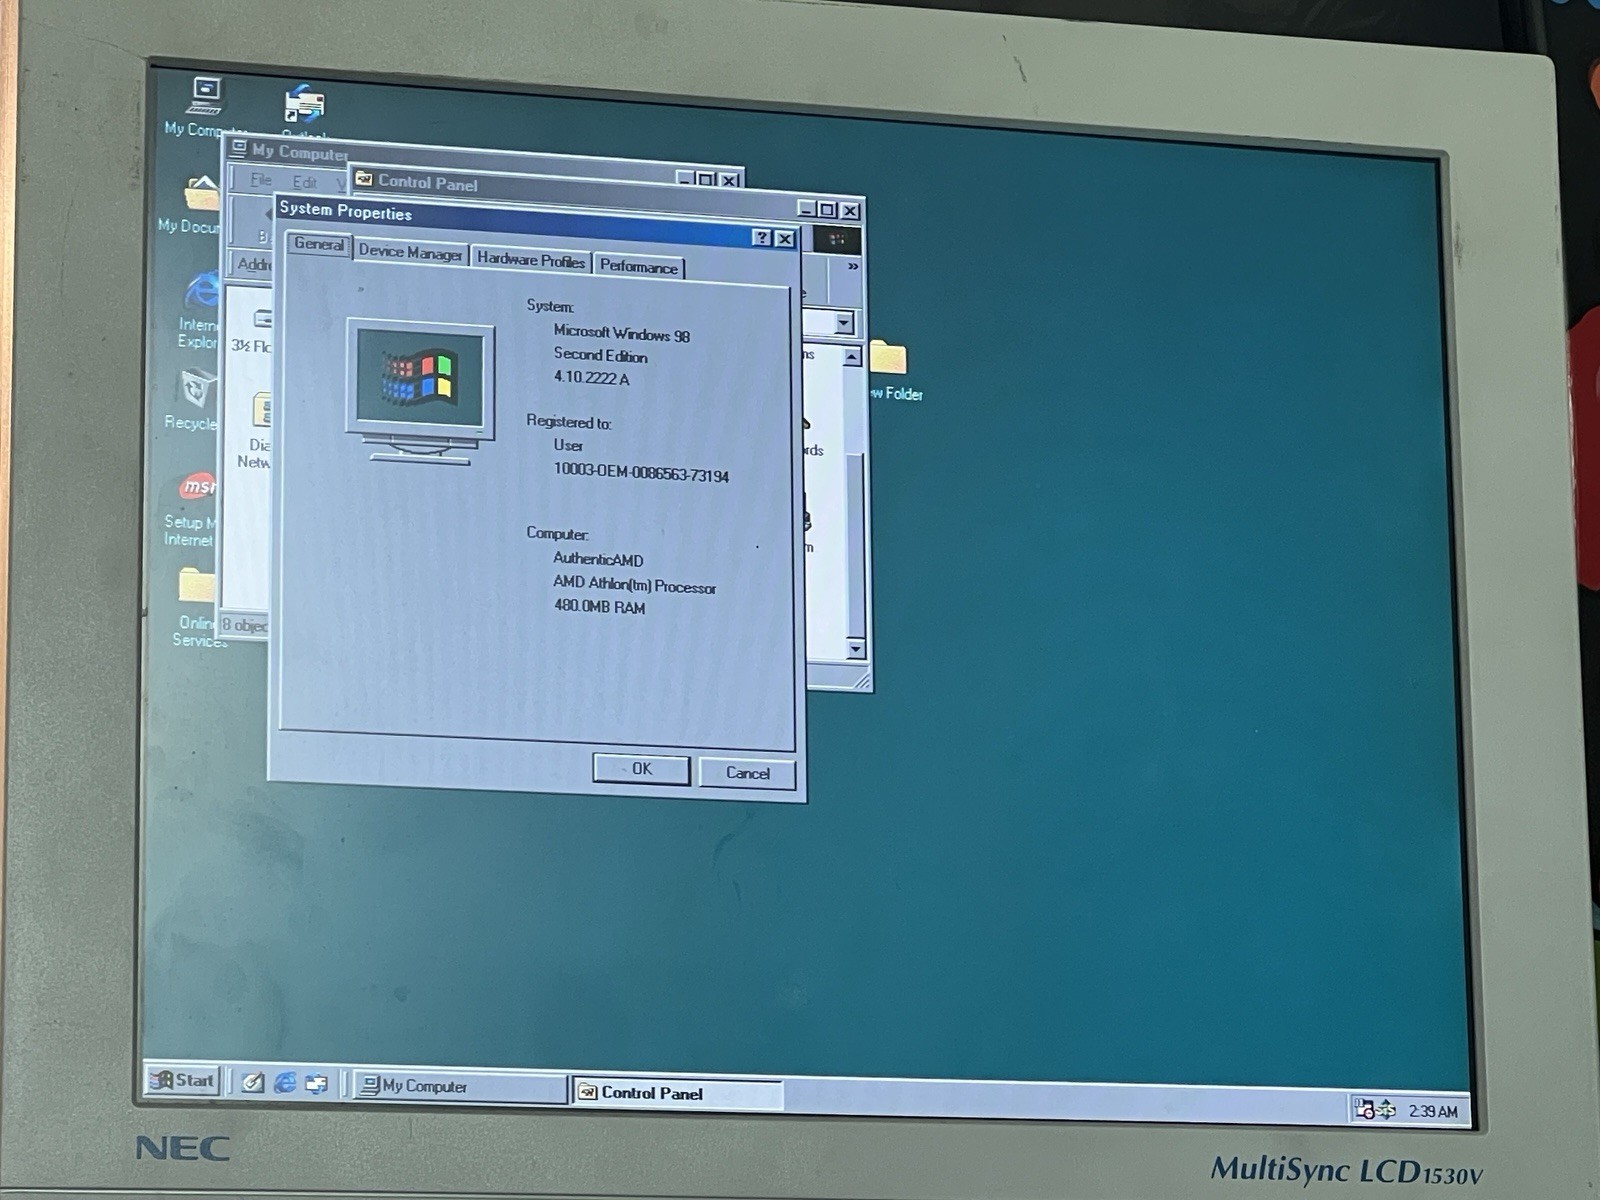Viewport: 1600px width, 1200px height.
Task: Click the '8 object(s)' status bar text
Action: coord(245,625)
